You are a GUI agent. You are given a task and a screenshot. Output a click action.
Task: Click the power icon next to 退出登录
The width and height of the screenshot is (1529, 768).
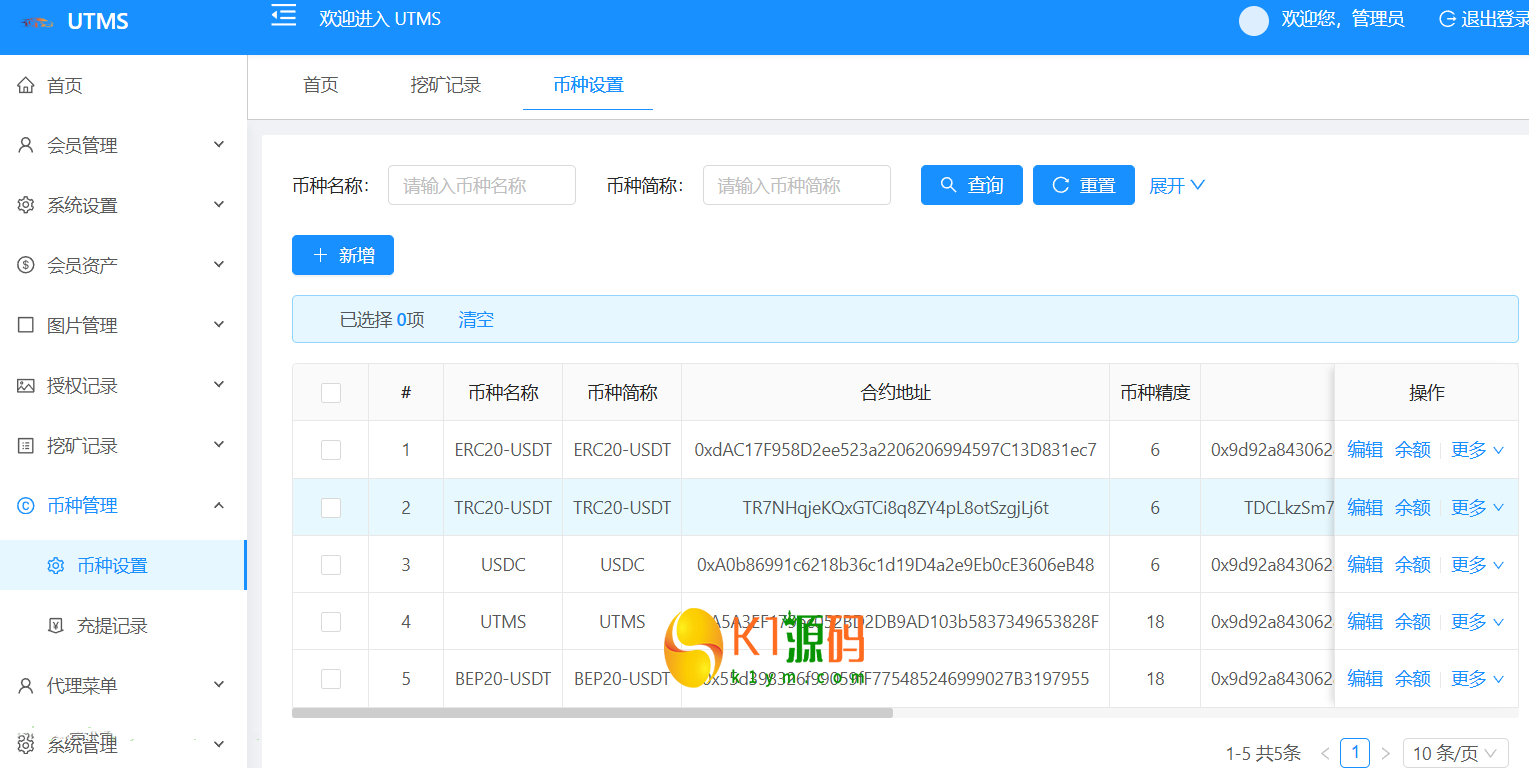1447,19
